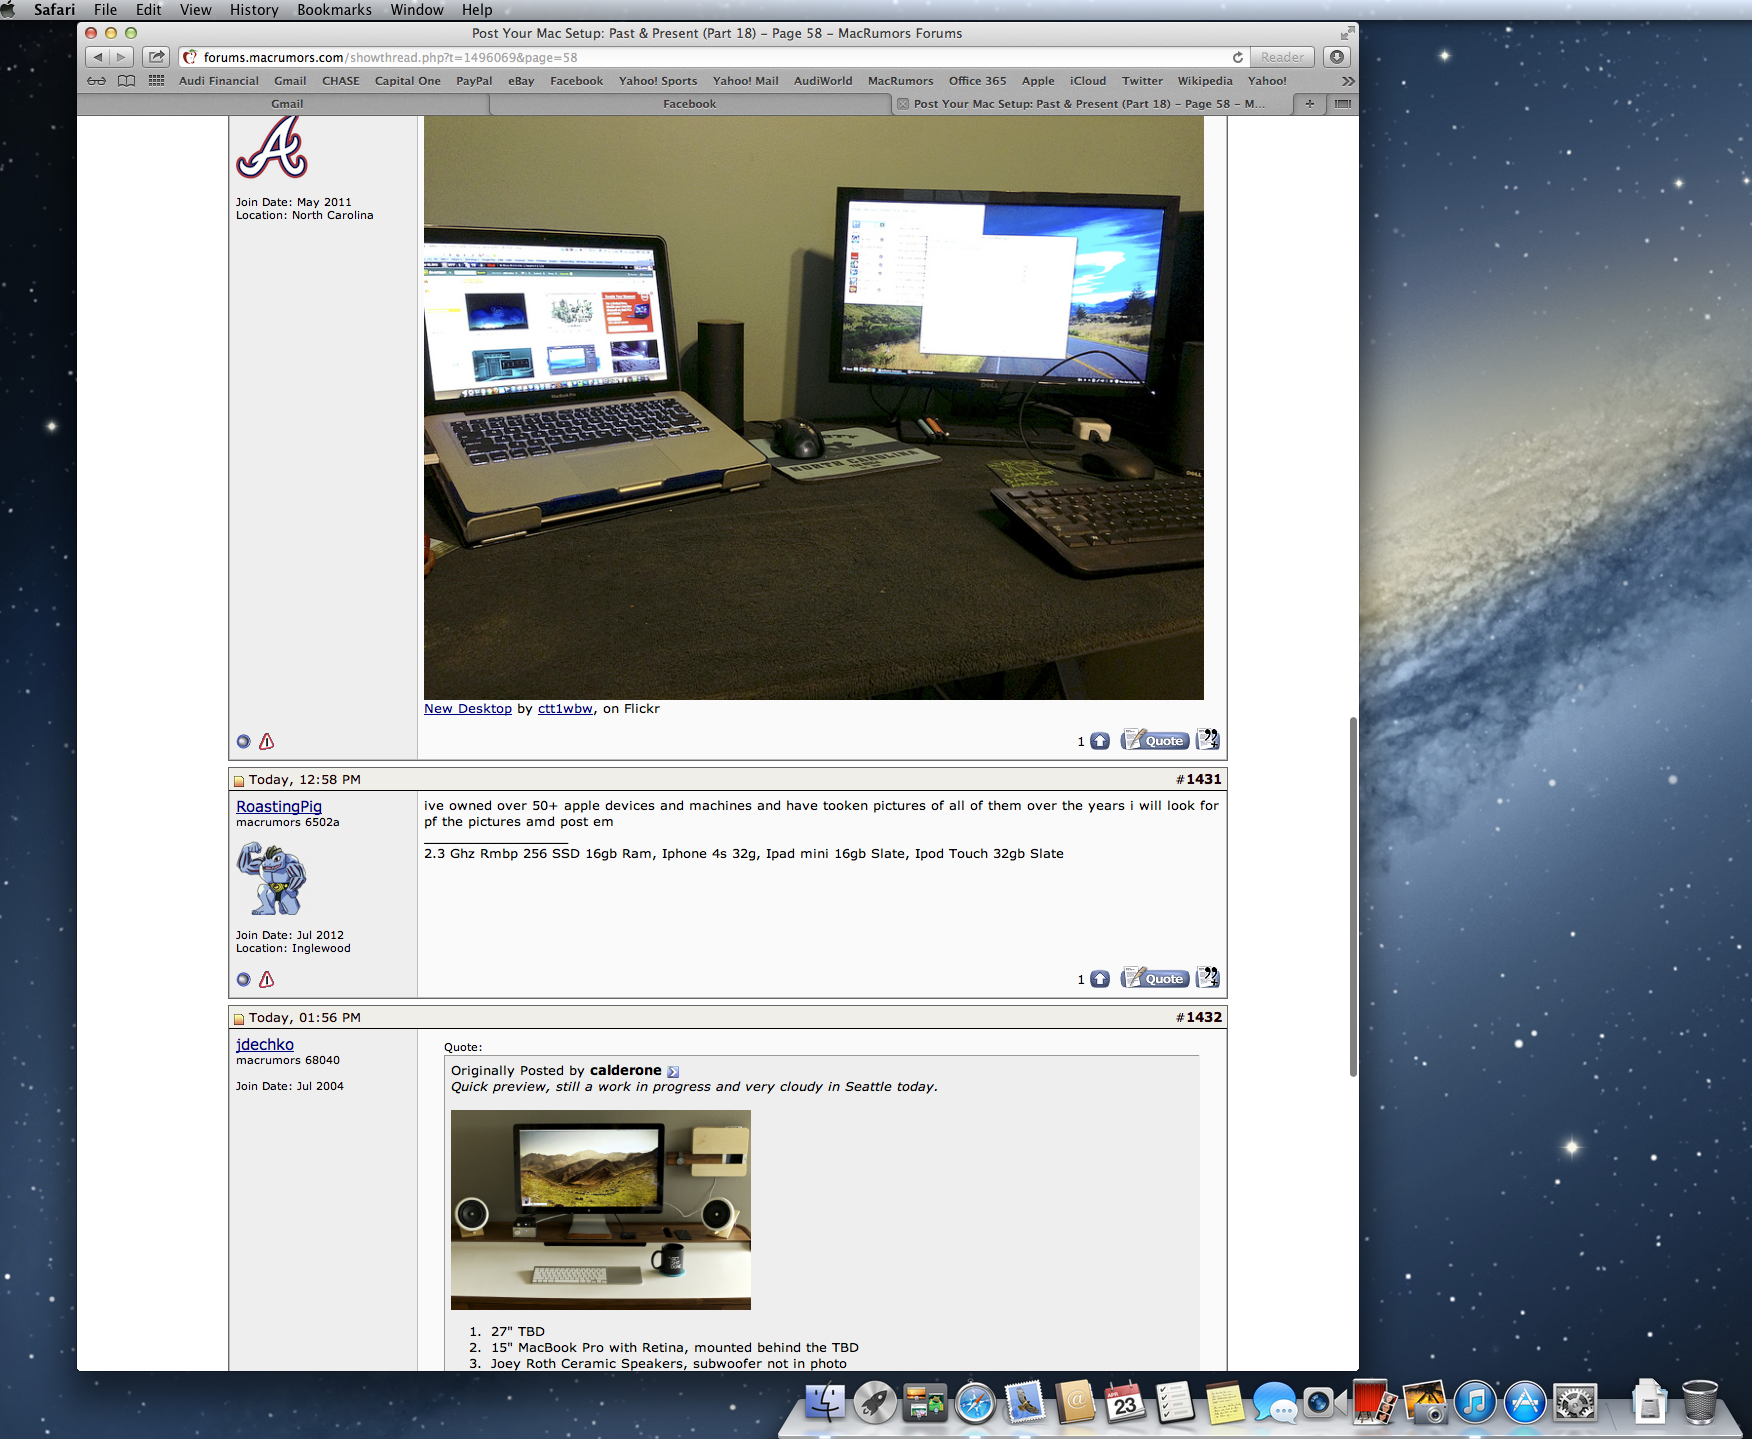This screenshot has height=1439, width=1752.
Task: Open the post permalink 1432
Action: point(1204,1017)
